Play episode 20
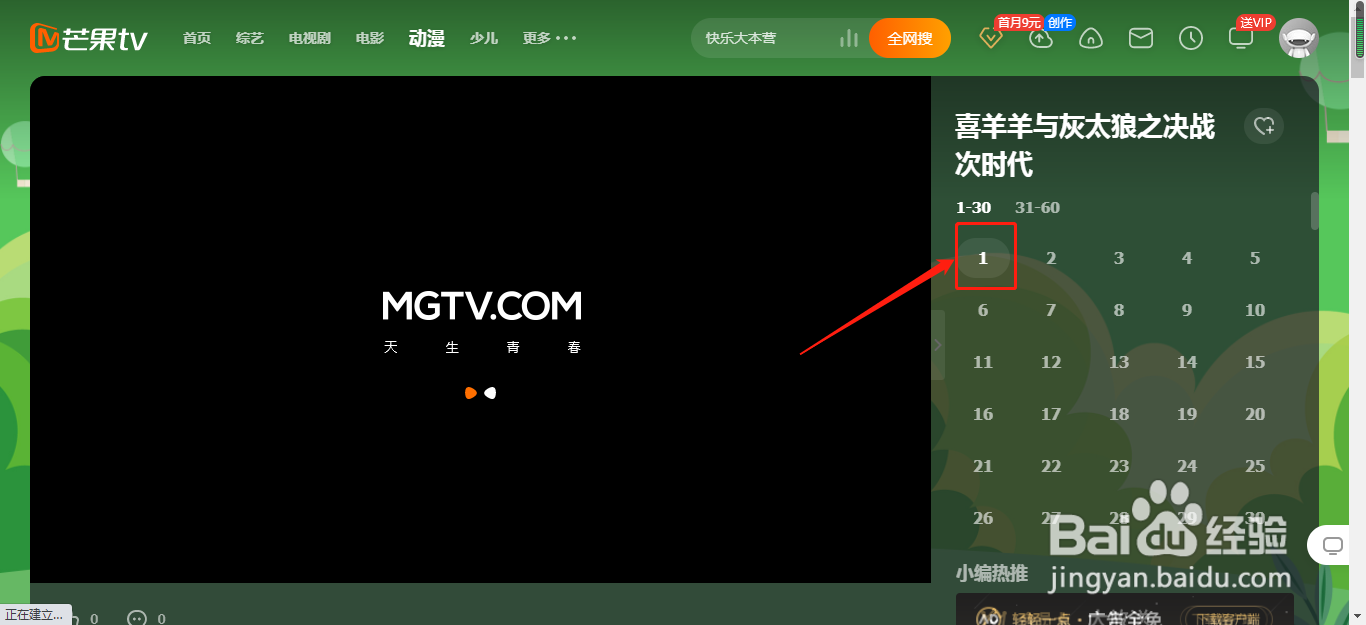 click(1255, 414)
